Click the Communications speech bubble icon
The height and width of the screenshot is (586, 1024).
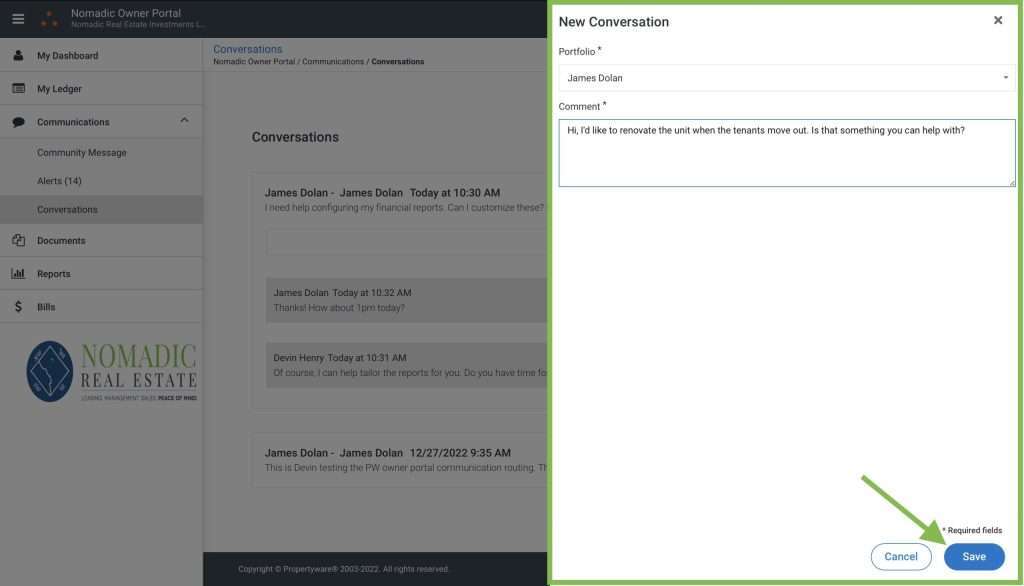tap(18, 122)
